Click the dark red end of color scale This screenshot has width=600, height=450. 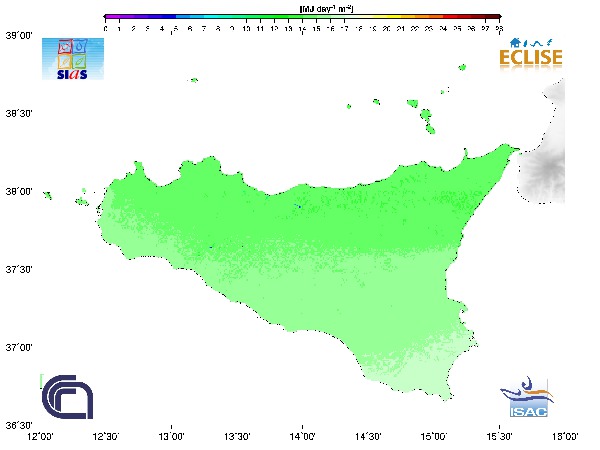click(493, 17)
